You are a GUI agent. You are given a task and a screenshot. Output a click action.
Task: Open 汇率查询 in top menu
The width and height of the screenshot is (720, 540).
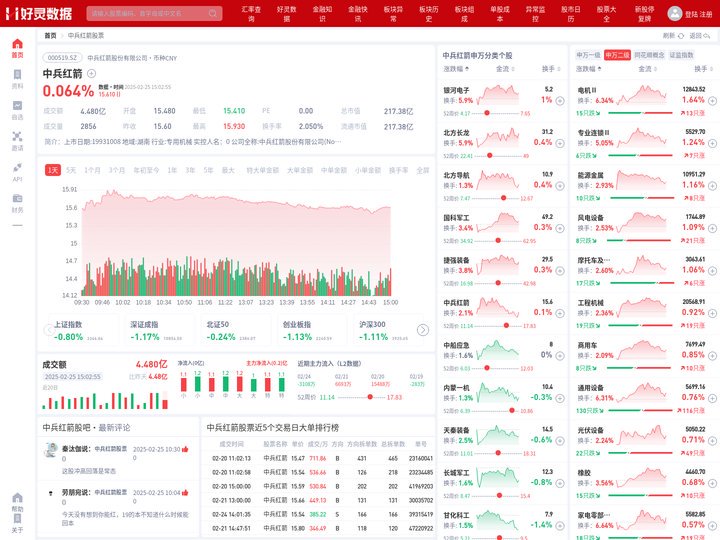point(251,13)
